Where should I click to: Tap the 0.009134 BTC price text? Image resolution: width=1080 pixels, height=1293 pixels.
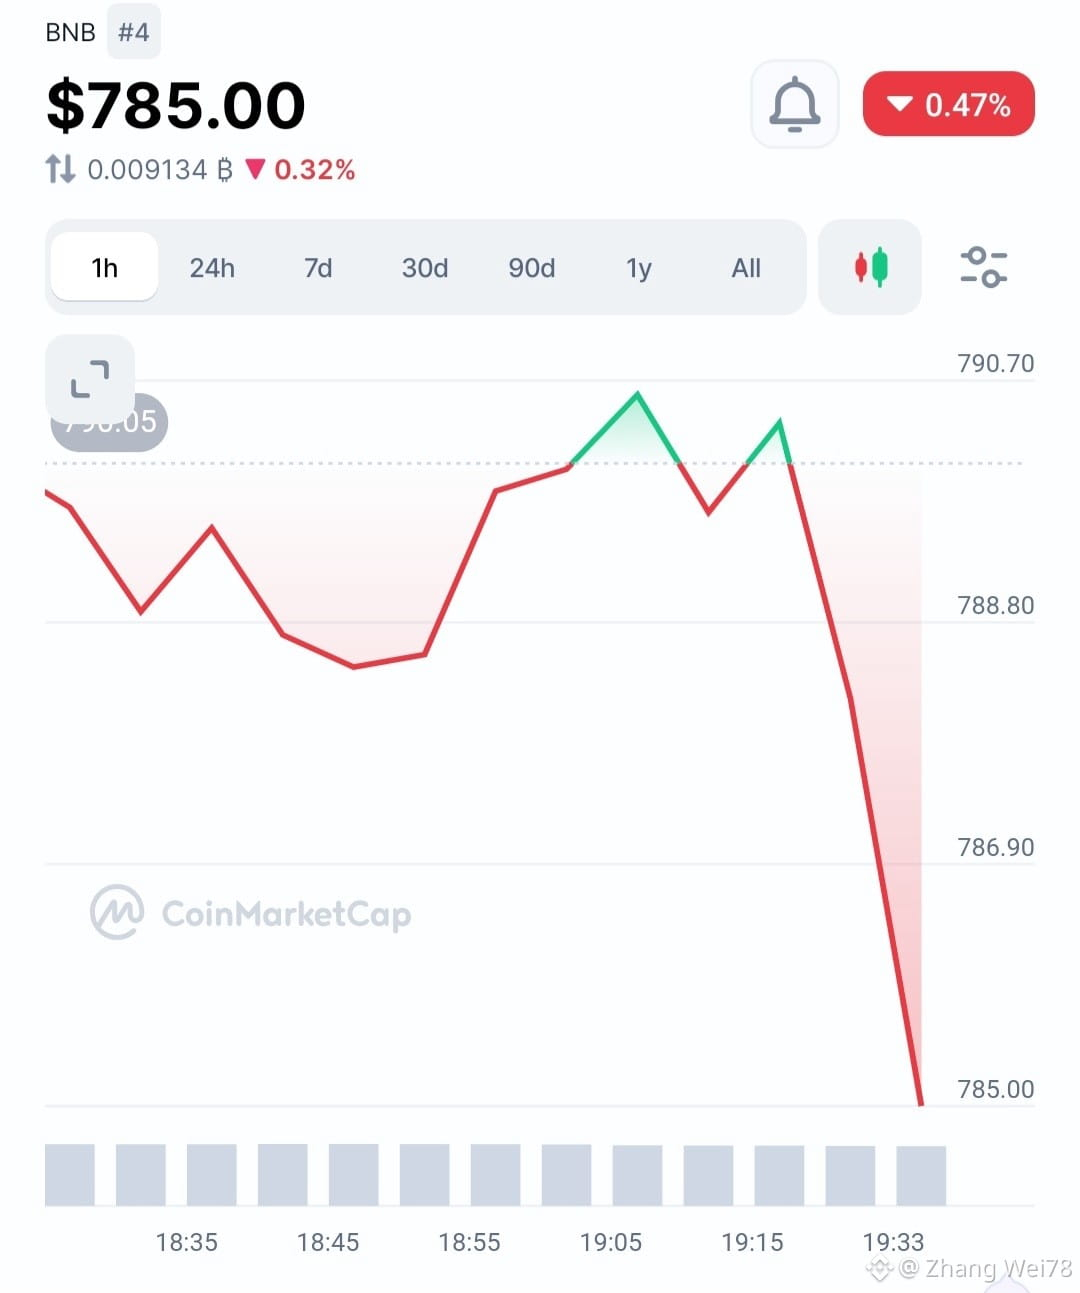[159, 169]
